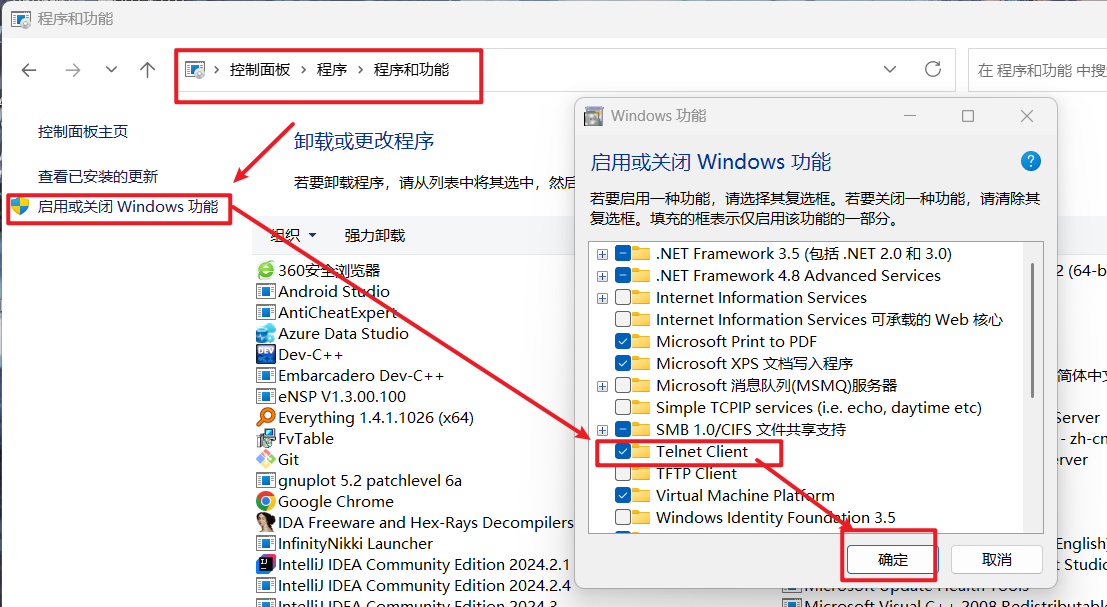Expand Microsoft 消息队列(MSMQ)服务器 node

(602, 386)
